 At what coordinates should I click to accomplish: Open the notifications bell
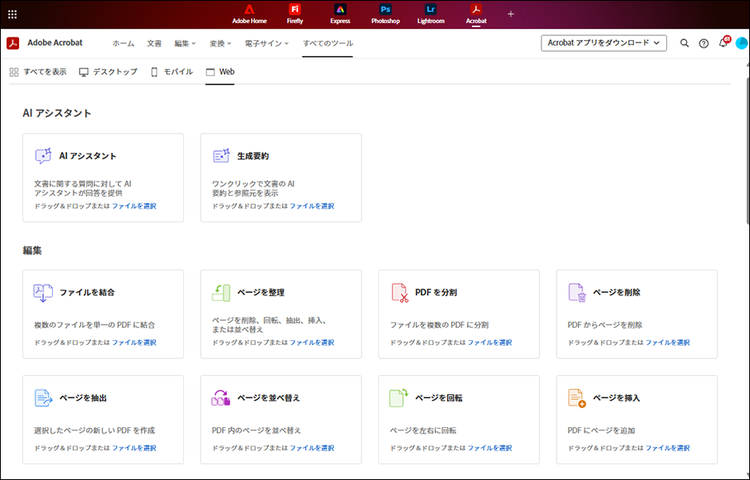(x=723, y=43)
